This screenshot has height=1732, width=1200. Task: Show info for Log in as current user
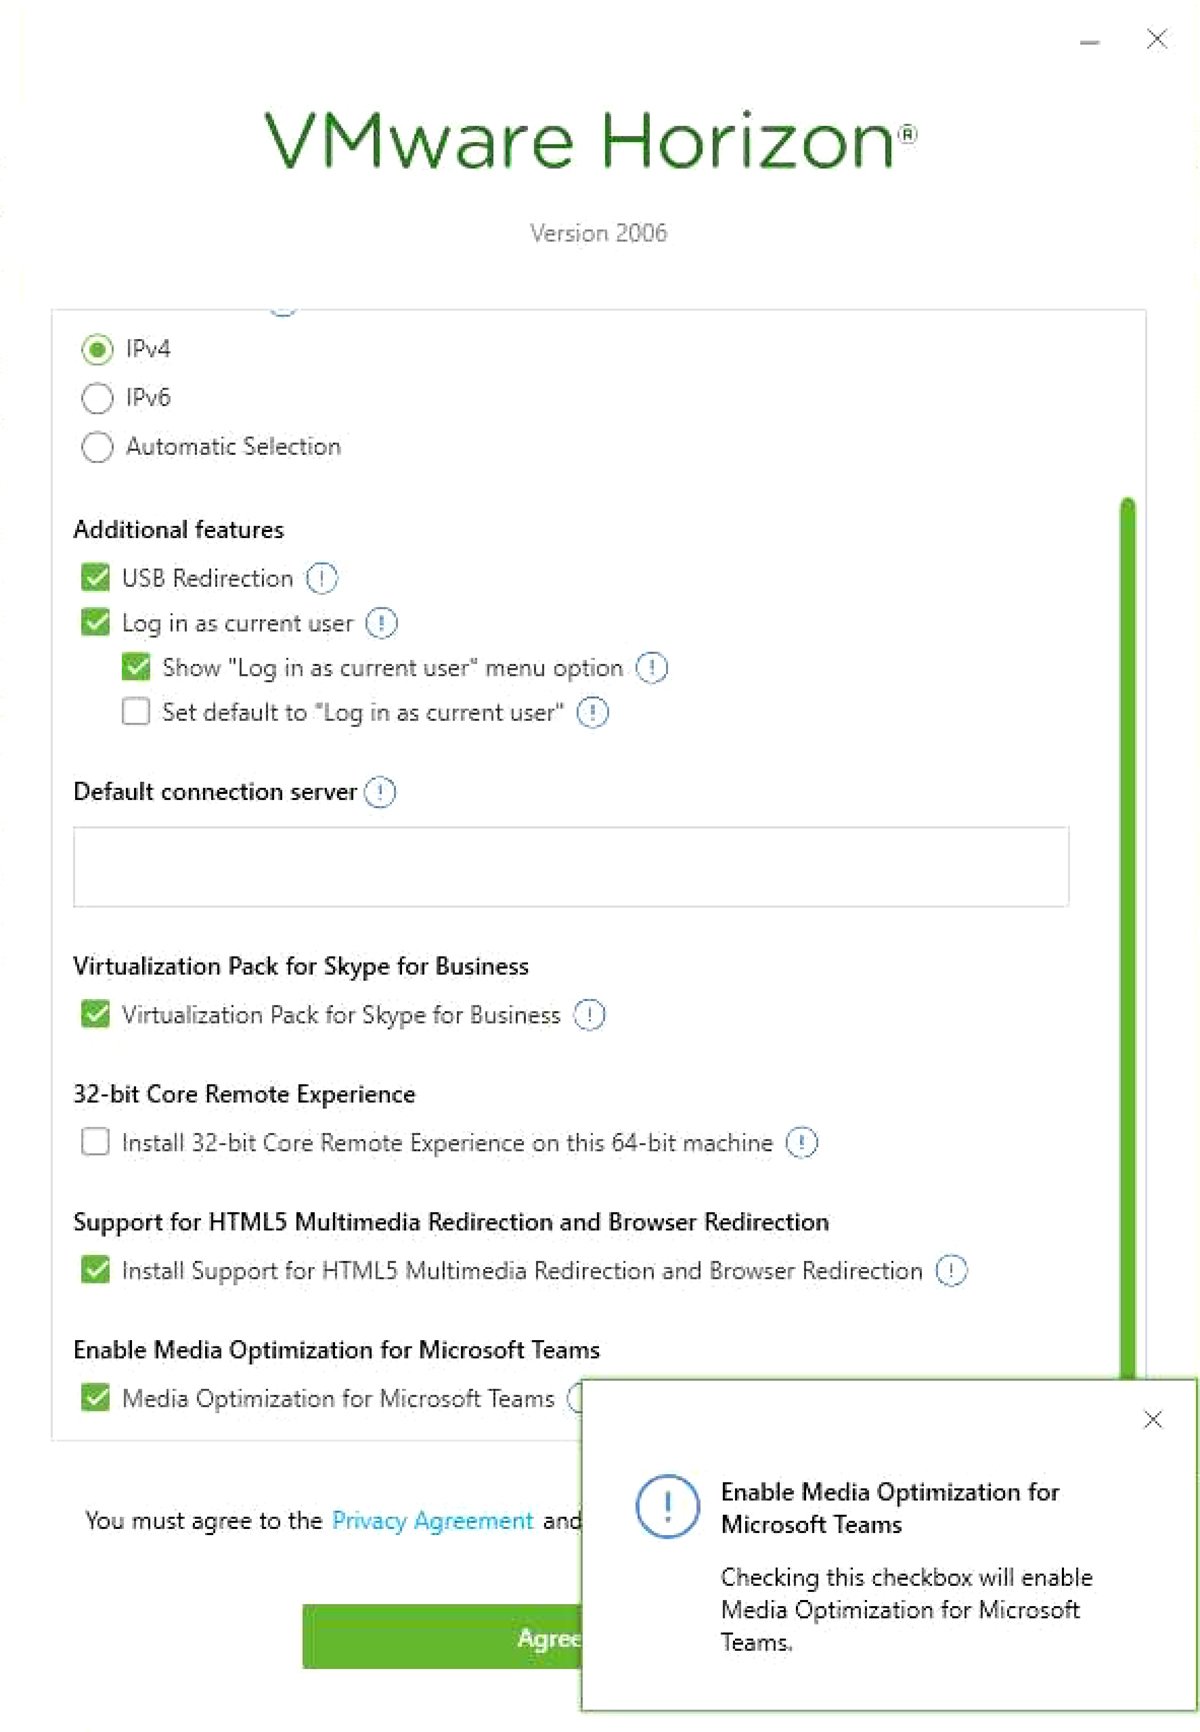click(x=381, y=623)
